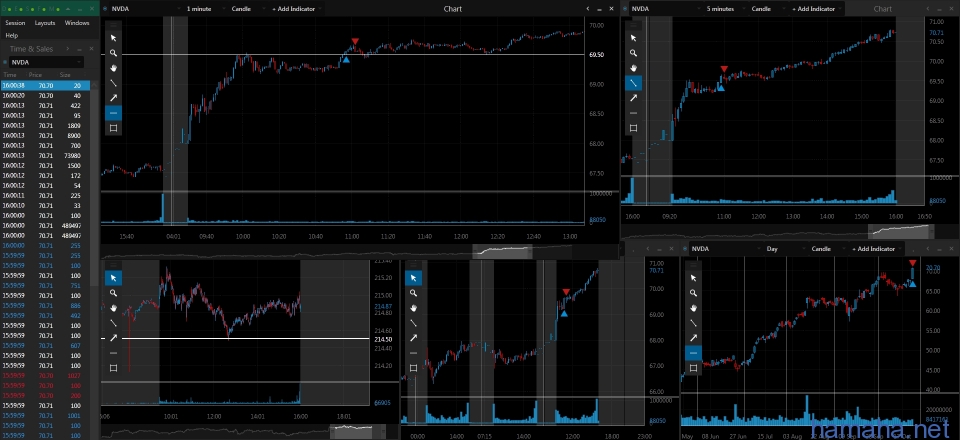Select the pointer tool in the 1 minute chart
Viewport: 960px width, 440px height.
pos(113,38)
